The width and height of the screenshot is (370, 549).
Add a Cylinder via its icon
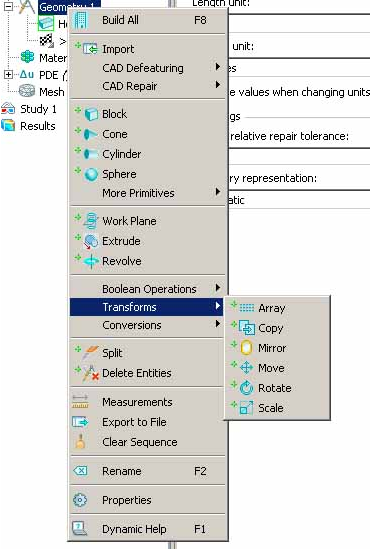point(91,154)
